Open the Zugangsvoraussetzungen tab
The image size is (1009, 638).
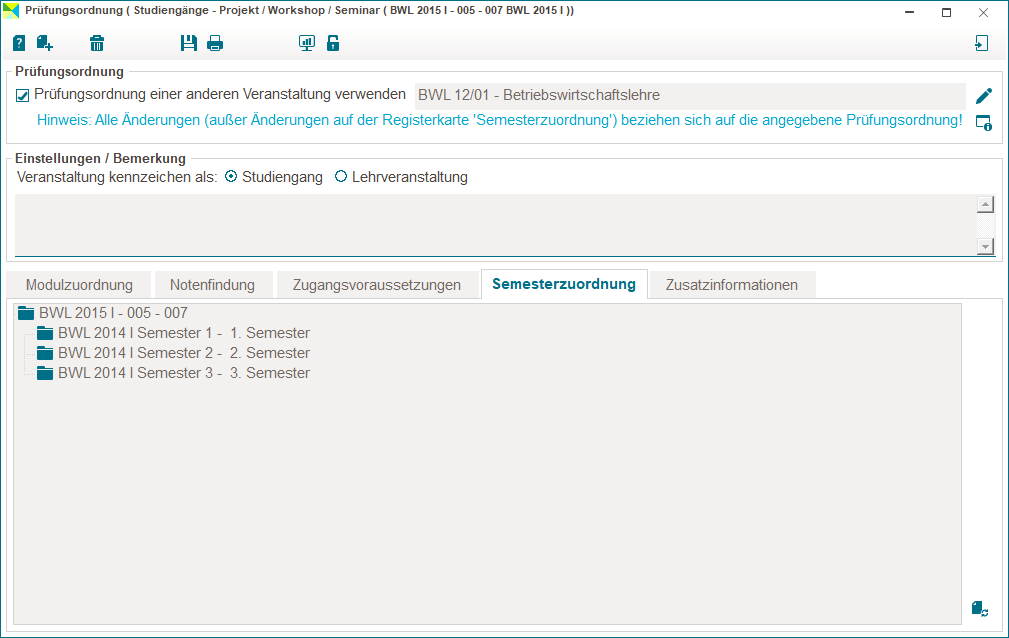click(377, 285)
